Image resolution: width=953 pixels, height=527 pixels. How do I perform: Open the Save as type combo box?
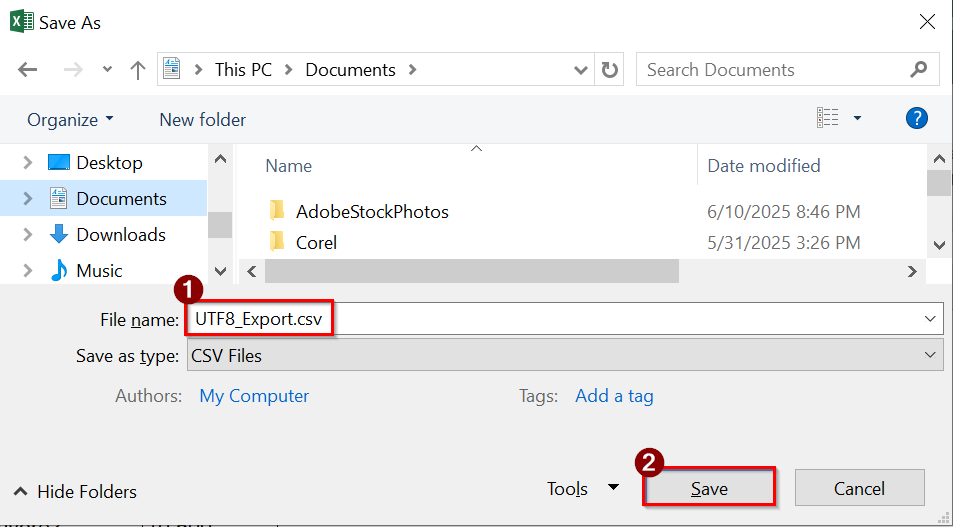[x=563, y=355]
